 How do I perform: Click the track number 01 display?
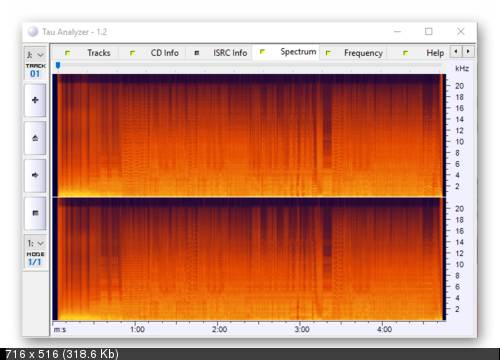coord(35,74)
